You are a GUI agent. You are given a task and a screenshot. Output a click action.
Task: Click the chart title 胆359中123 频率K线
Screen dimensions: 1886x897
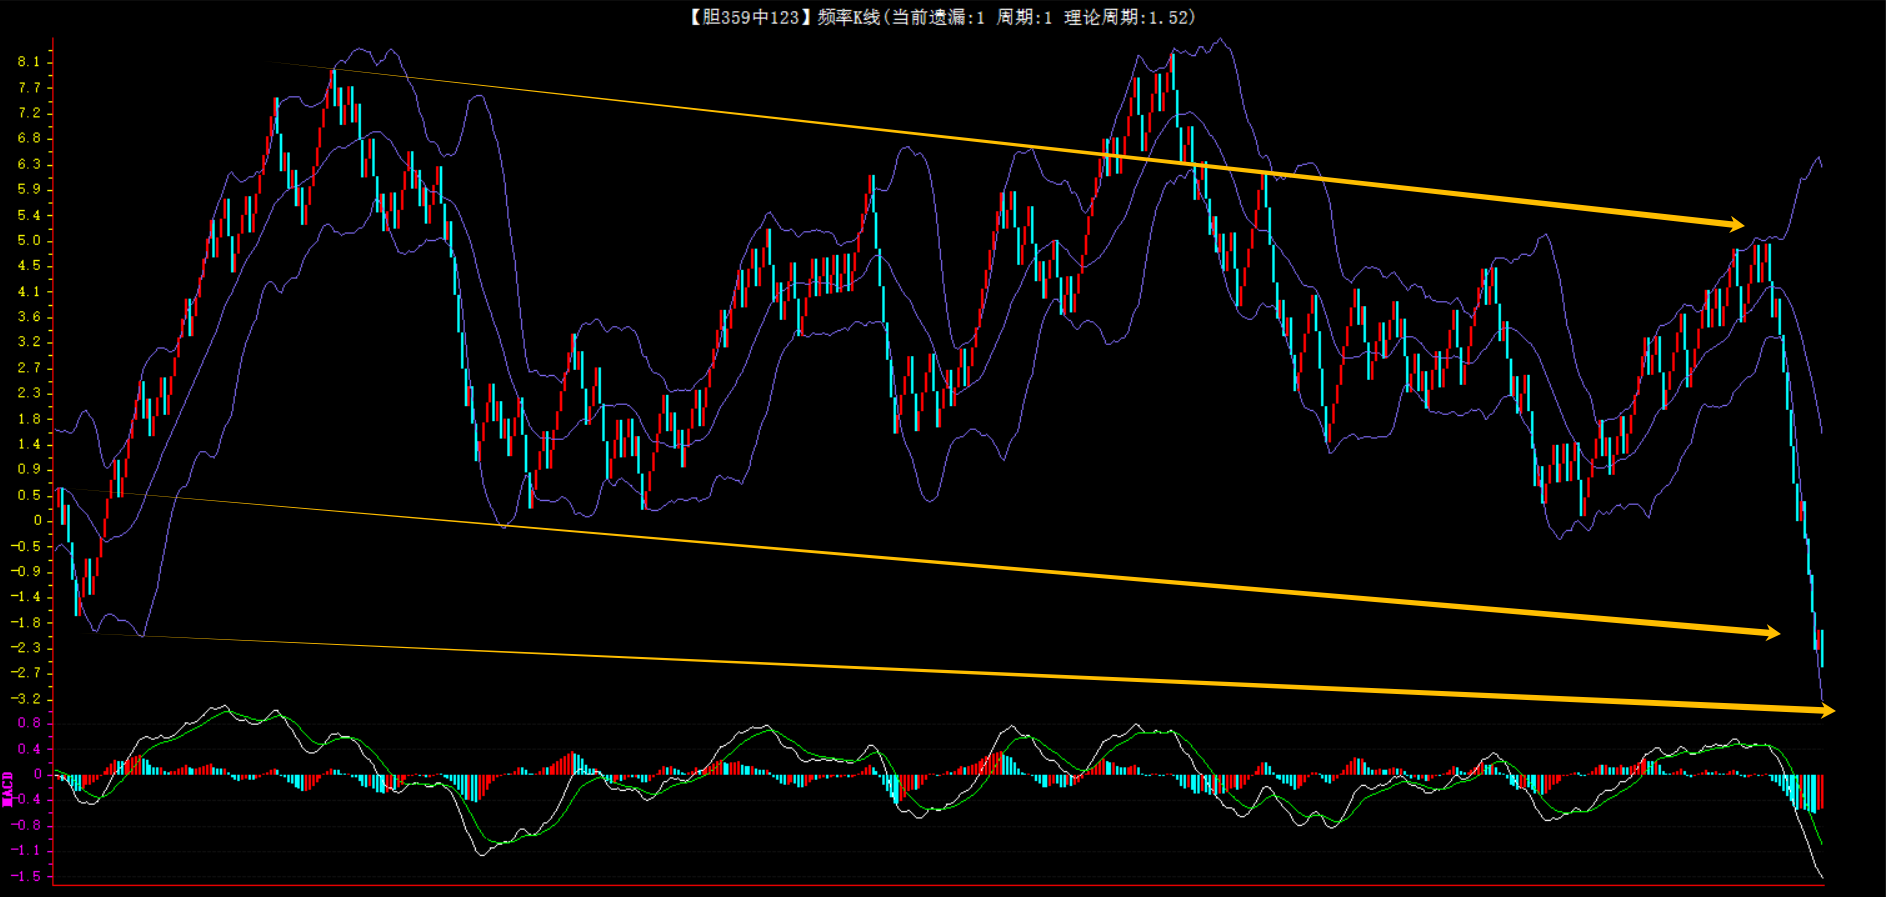783,17
